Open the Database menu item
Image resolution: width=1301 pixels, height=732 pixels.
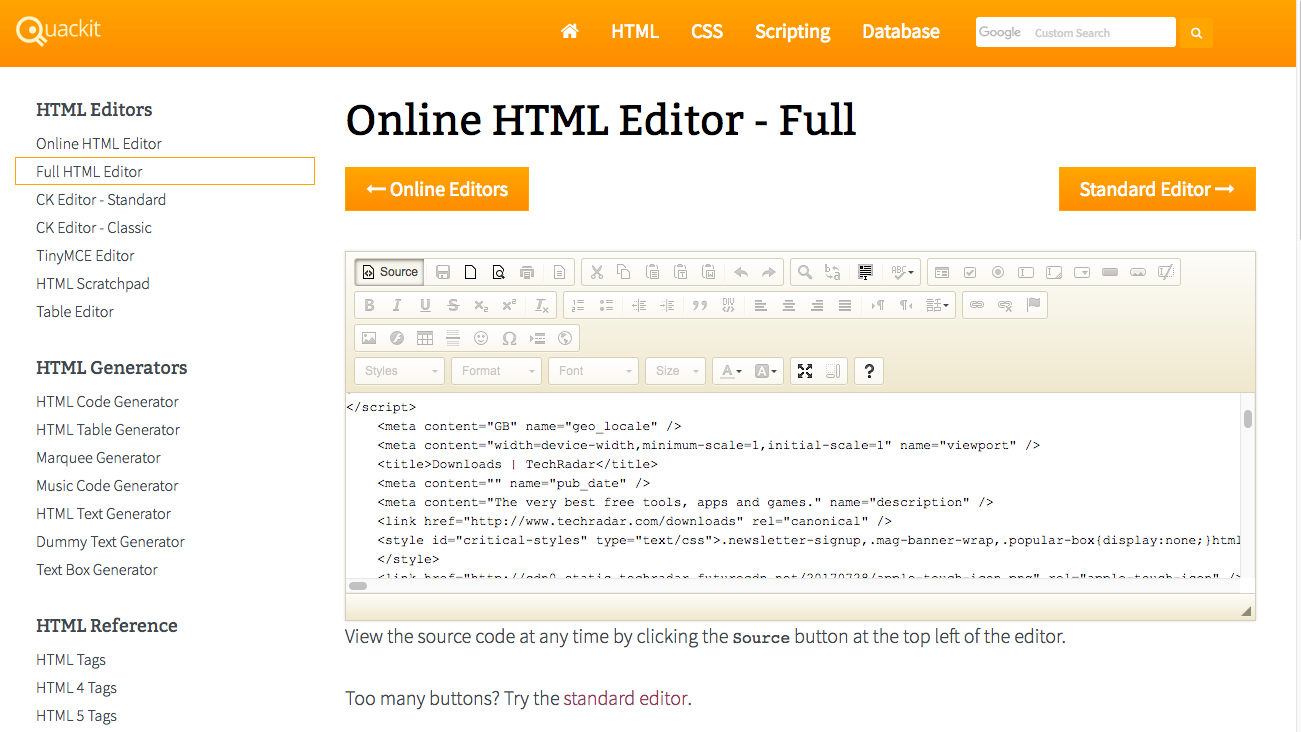[899, 31]
